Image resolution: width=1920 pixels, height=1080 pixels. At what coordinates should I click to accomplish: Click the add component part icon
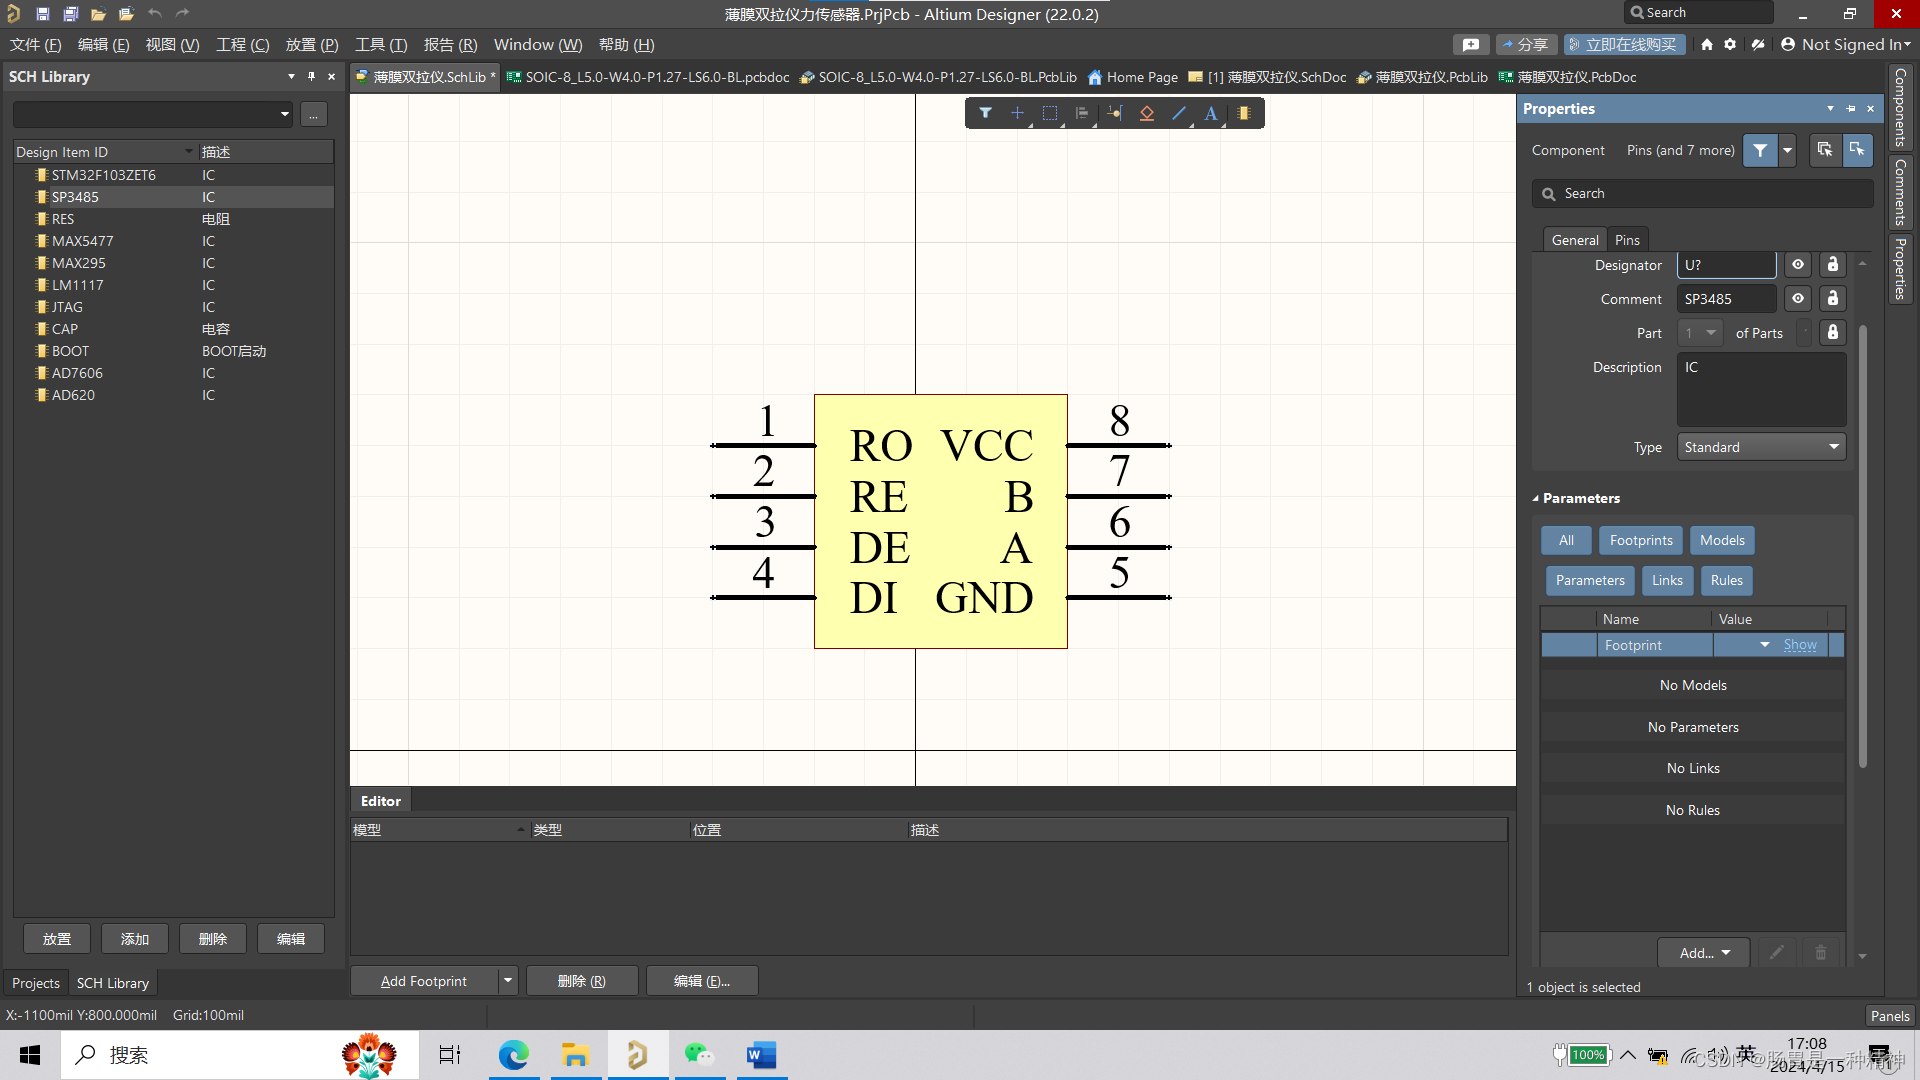point(1243,113)
